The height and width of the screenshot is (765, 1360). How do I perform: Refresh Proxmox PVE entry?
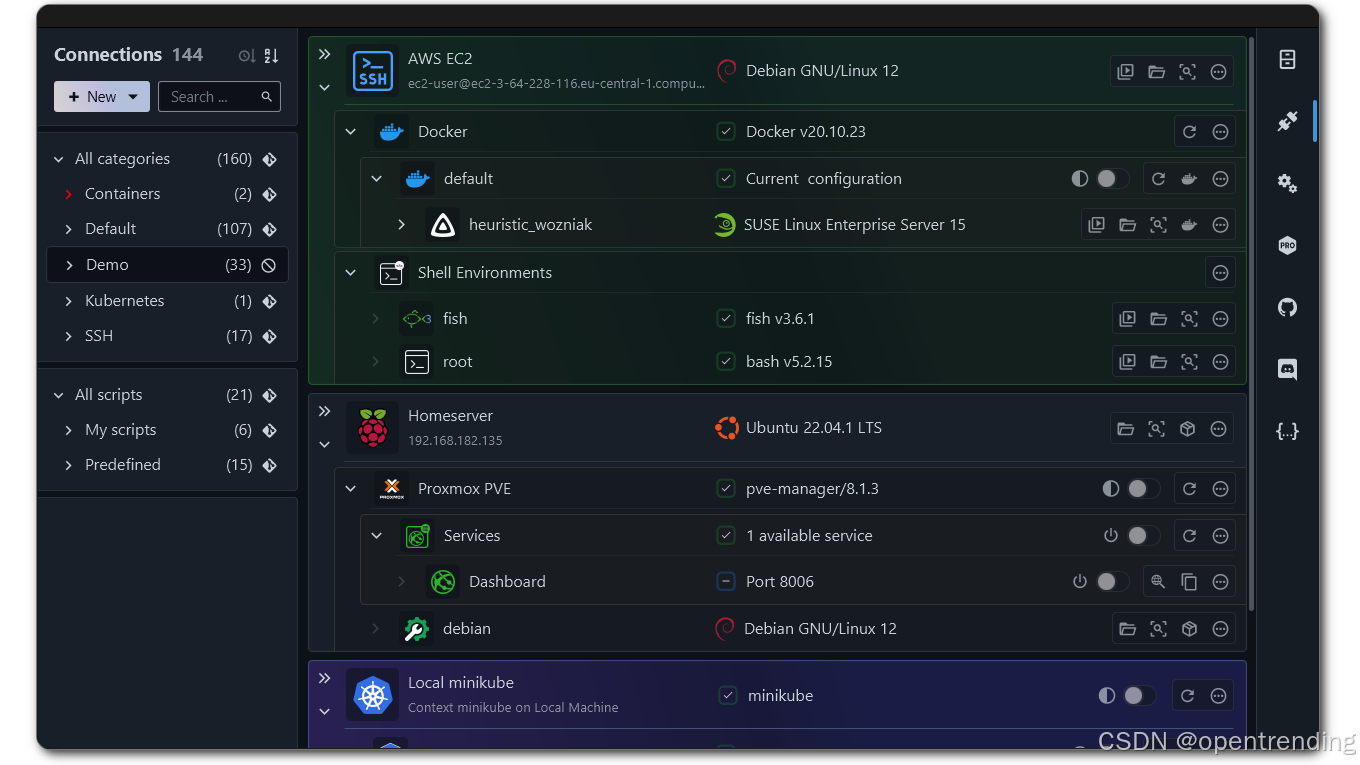coord(1189,489)
